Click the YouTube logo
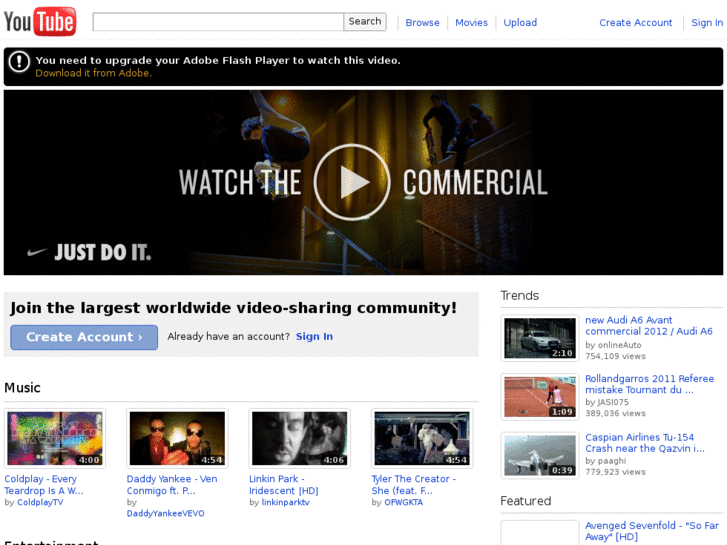The image size is (727, 545). [x=40, y=21]
